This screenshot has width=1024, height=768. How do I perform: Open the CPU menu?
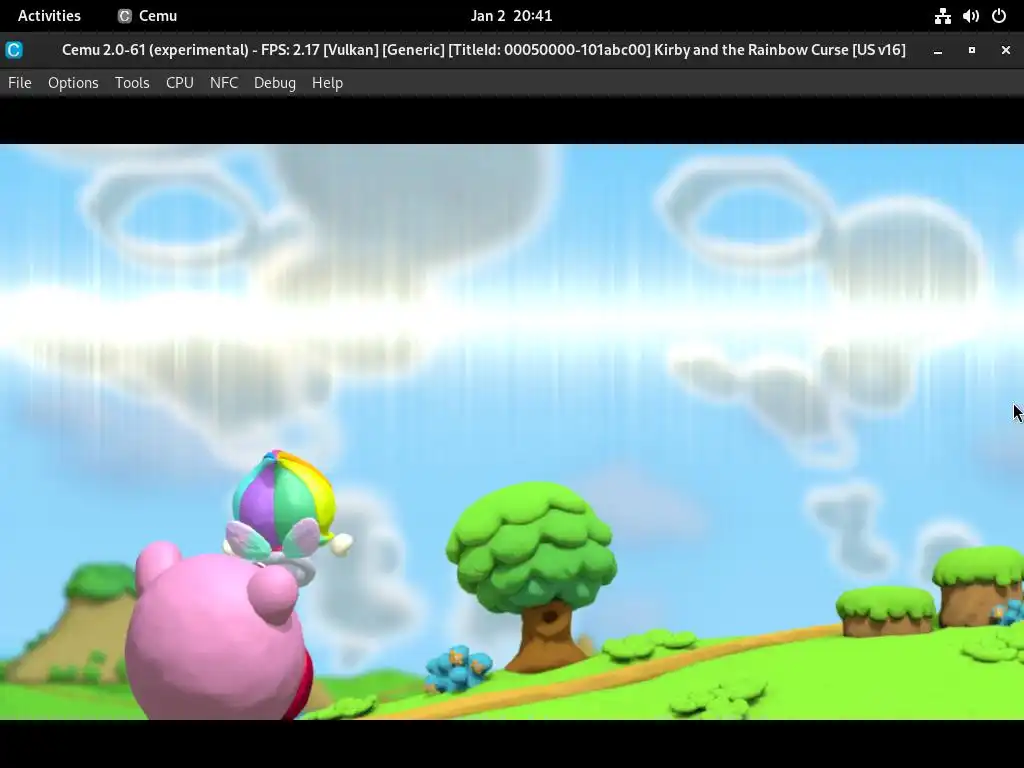180,83
